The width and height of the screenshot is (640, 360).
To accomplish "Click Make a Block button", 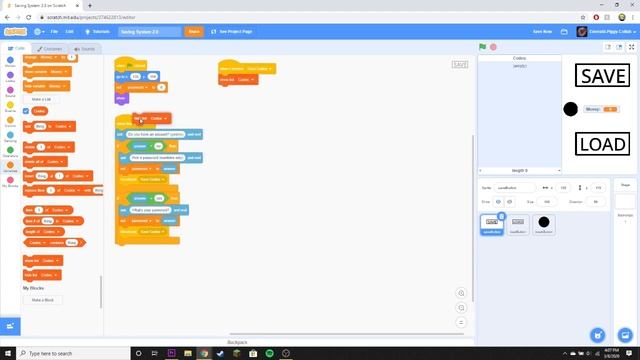I will [42, 300].
